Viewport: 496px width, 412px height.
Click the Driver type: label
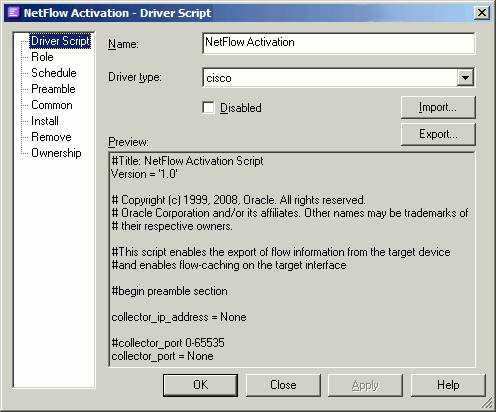[135, 77]
